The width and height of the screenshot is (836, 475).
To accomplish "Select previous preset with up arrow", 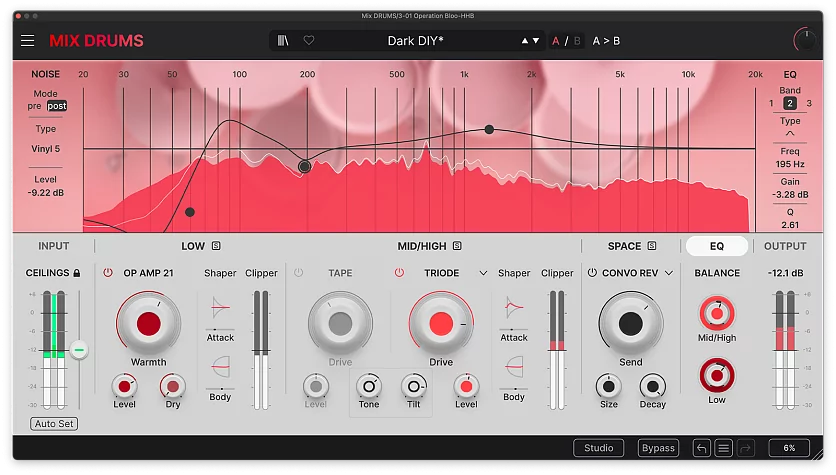I will pyautogui.click(x=525, y=41).
